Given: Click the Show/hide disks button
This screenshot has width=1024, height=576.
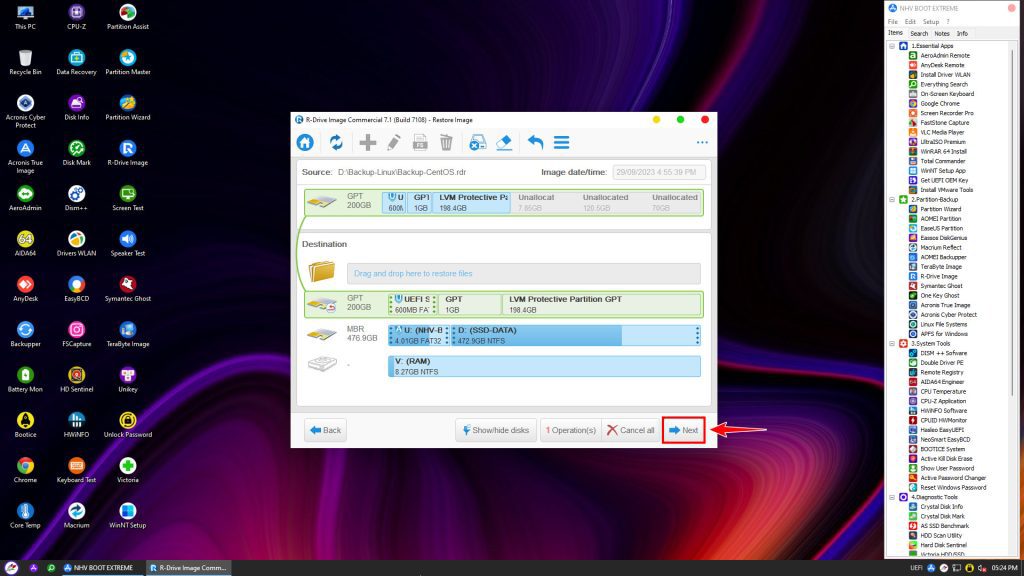Looking at the screenshot, I should 496,430.
